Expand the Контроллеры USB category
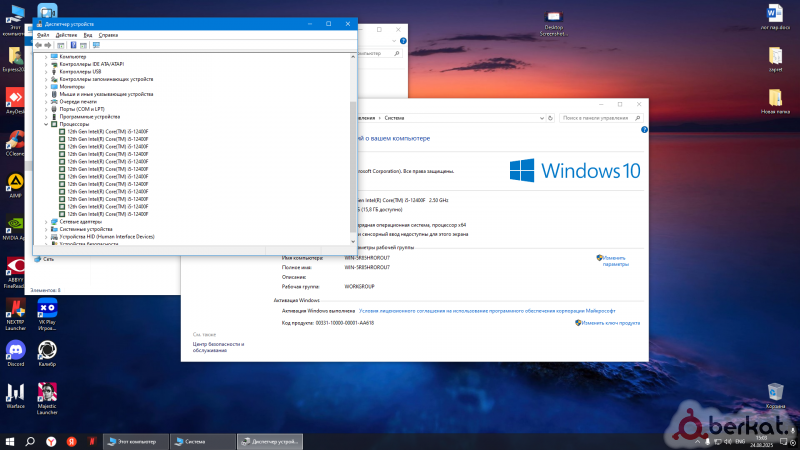Screen dimensions: 800x450 (46, 71)
